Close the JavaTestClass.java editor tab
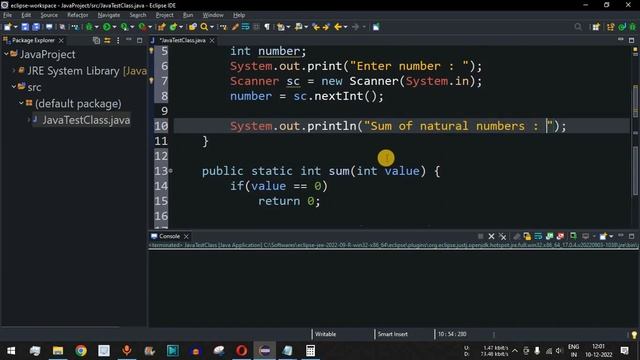This screenshot has height=360, width=640. 212,40
